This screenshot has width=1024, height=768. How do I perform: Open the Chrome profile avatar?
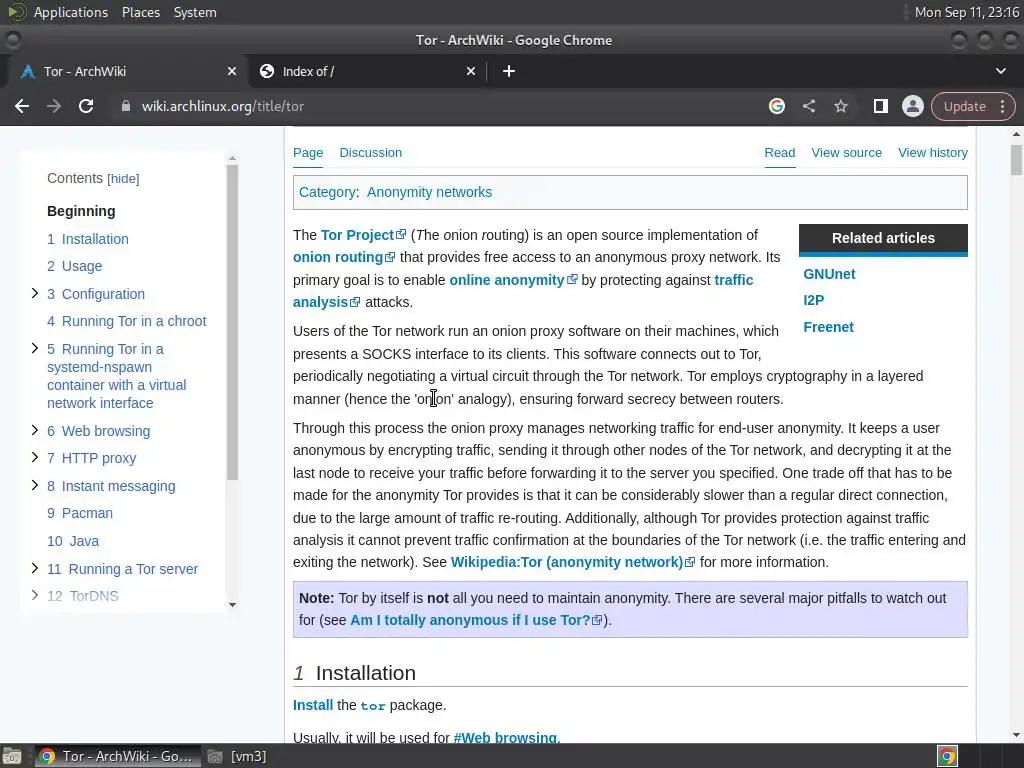coord(912,106)
